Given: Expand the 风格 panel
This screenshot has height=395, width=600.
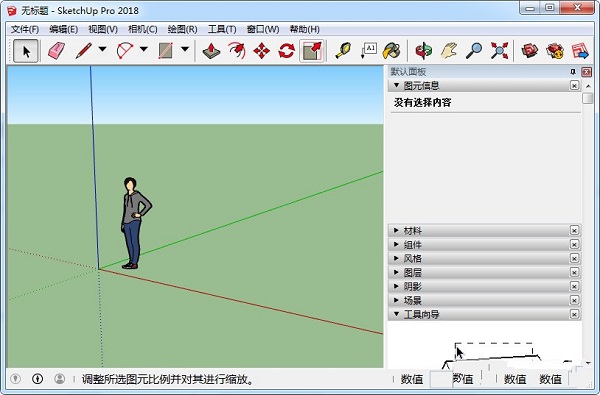Looking at the screenshot, I should (396, 258).
